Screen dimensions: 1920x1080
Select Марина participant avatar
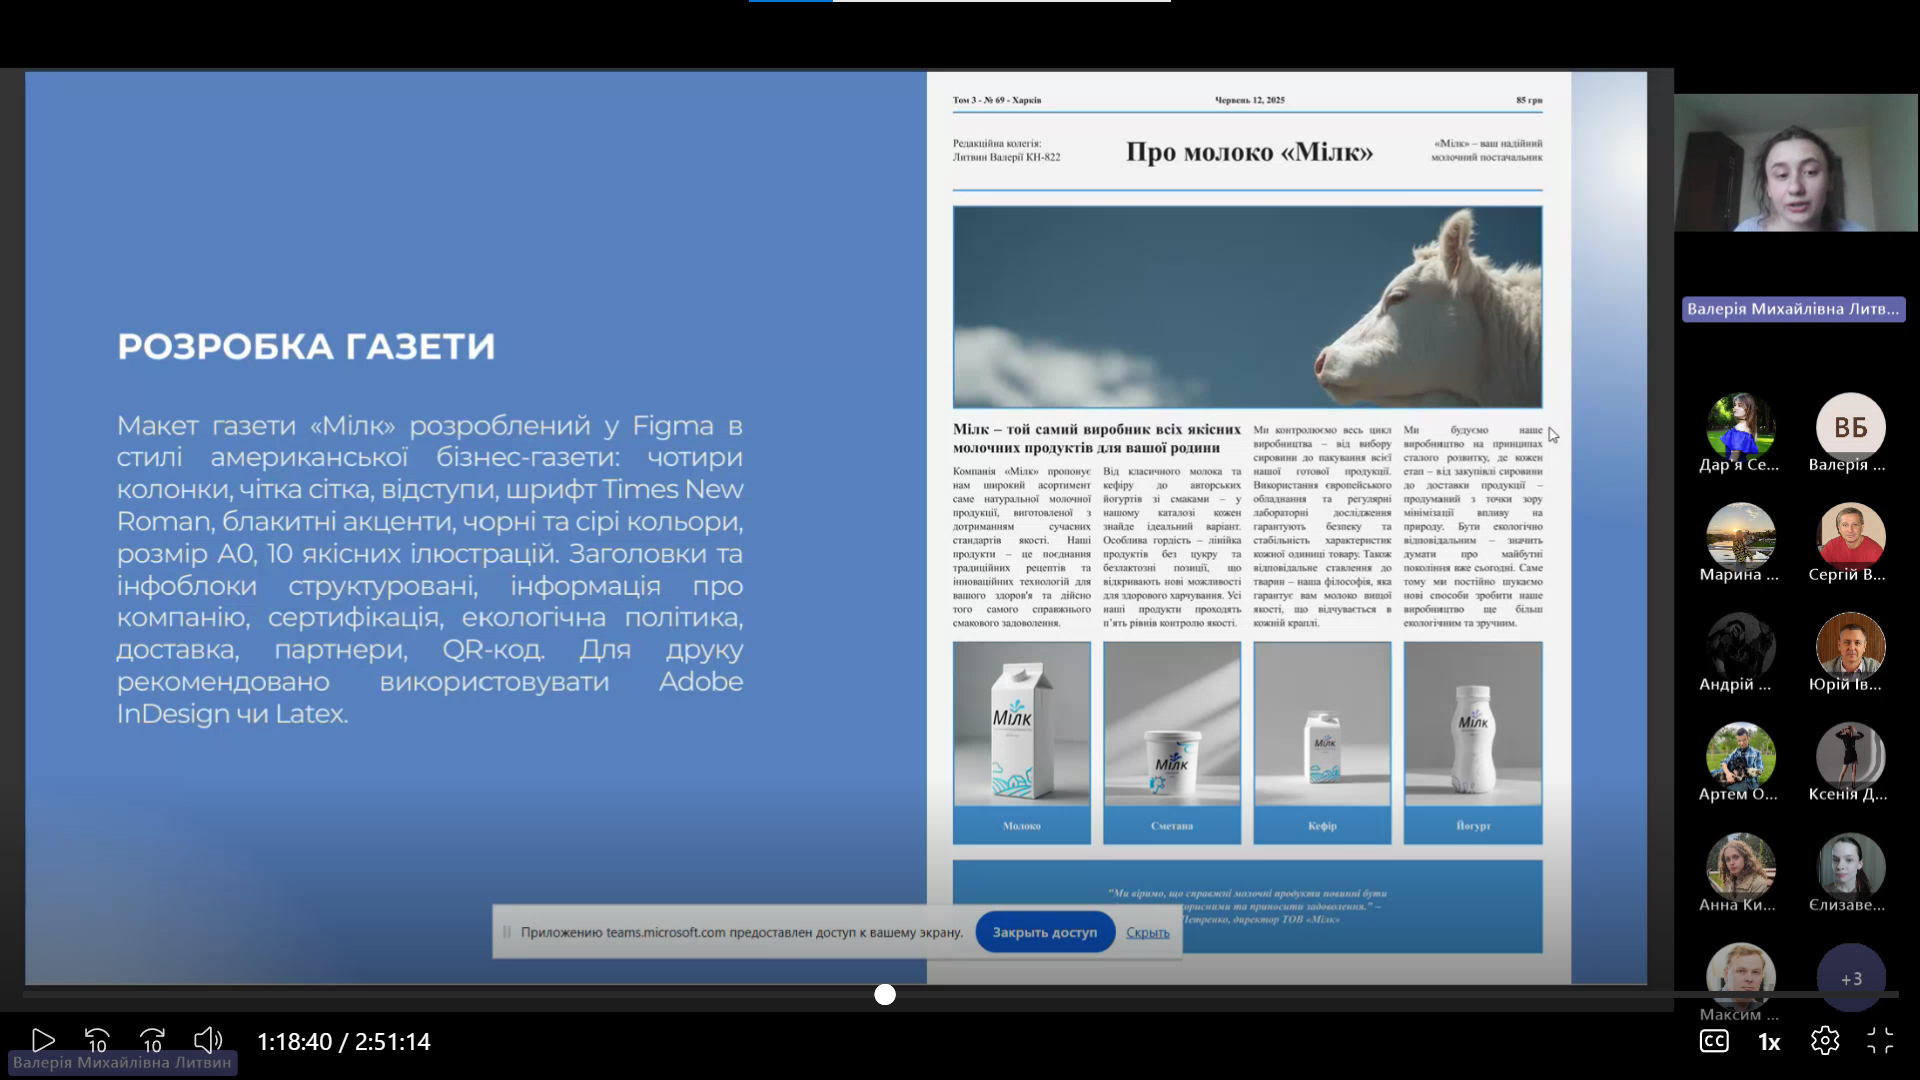(1740, 537)
